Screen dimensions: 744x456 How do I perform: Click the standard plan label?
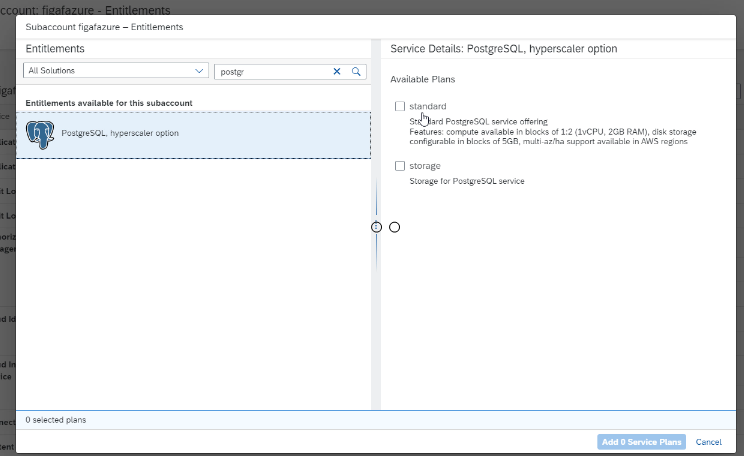(428, 106)
